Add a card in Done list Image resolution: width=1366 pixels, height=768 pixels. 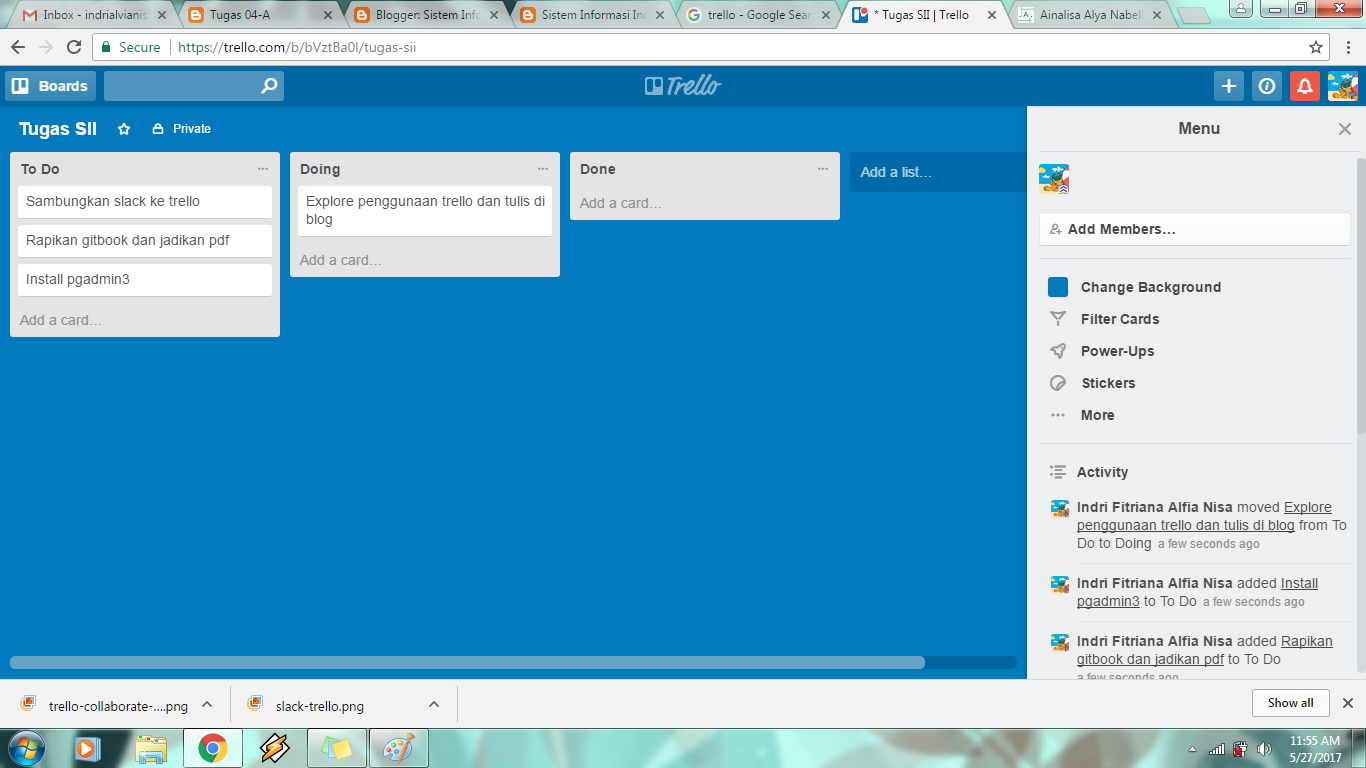tap(621, 203)
